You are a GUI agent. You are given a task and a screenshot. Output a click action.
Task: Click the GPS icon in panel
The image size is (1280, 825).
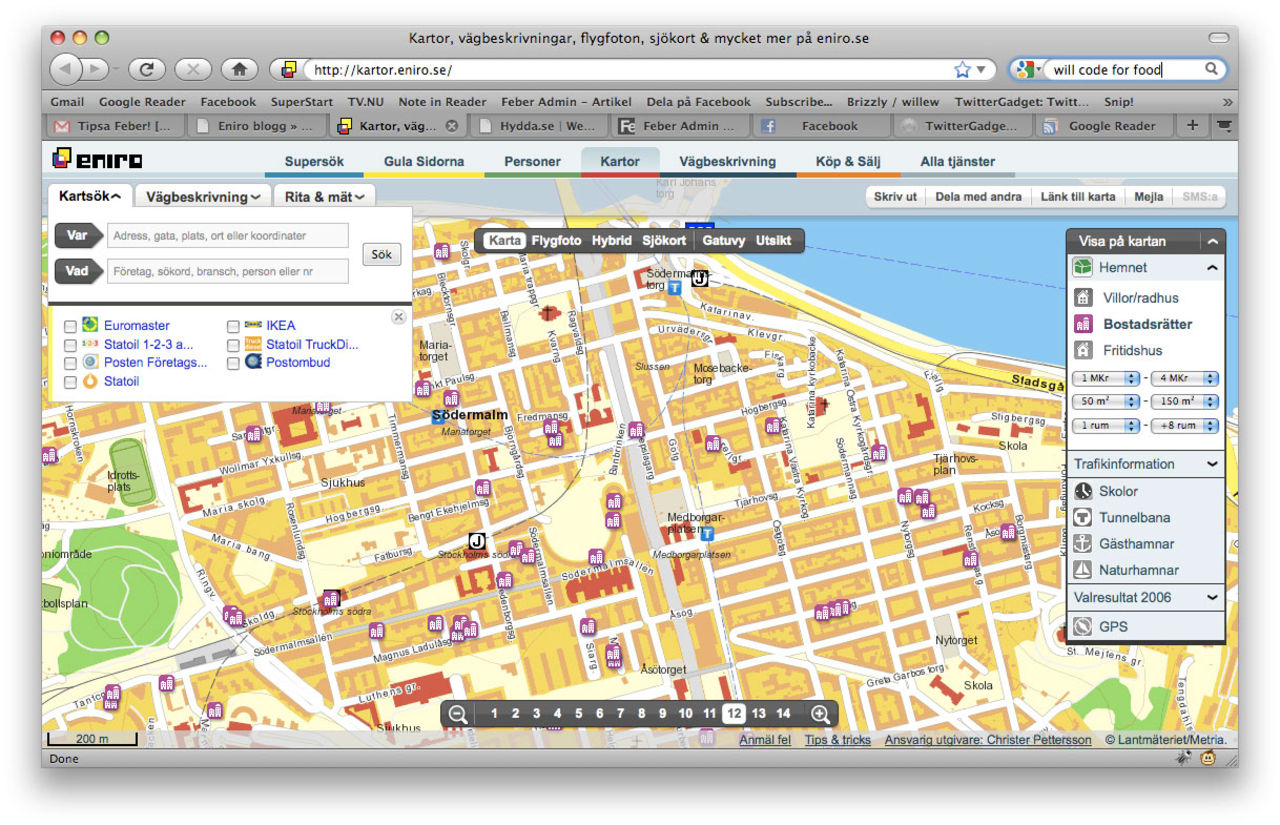pos(1082,627)
